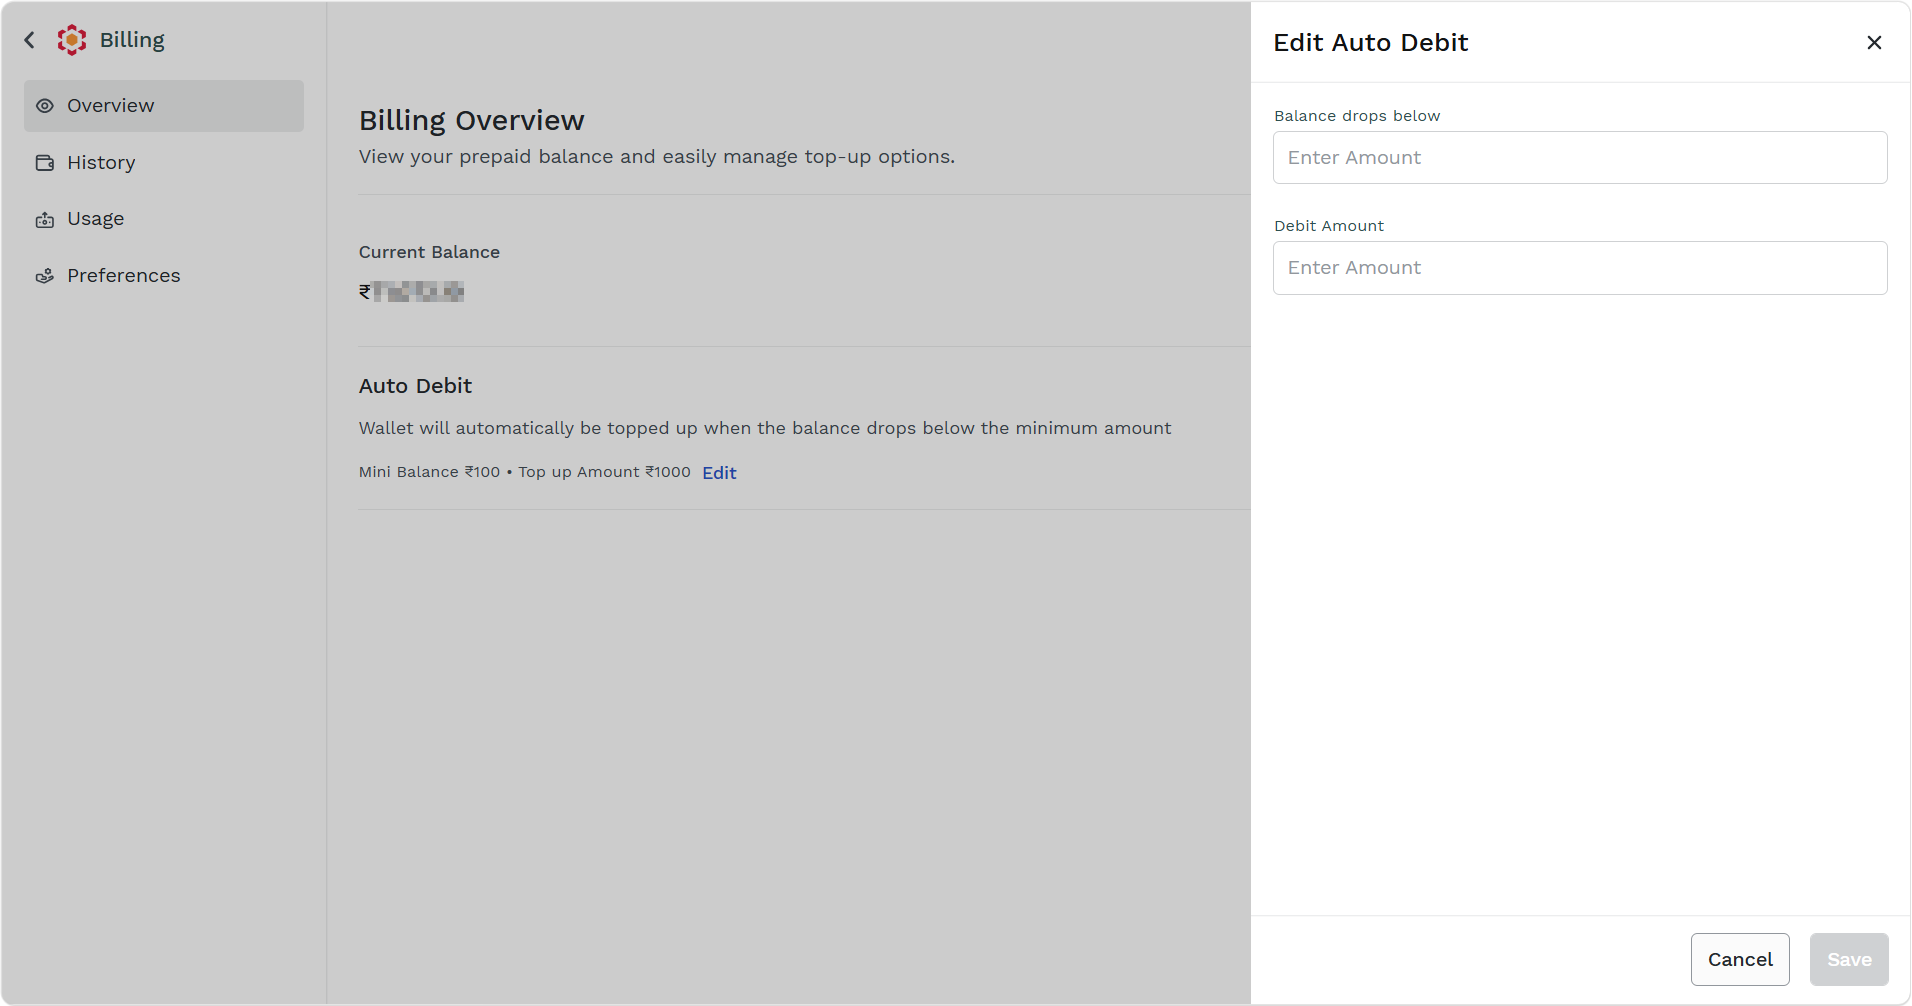Screen dimensions: 1912x1006
Task: Click the wallet icon next to History
Action: pyautogui.click(x=45, y=163)
